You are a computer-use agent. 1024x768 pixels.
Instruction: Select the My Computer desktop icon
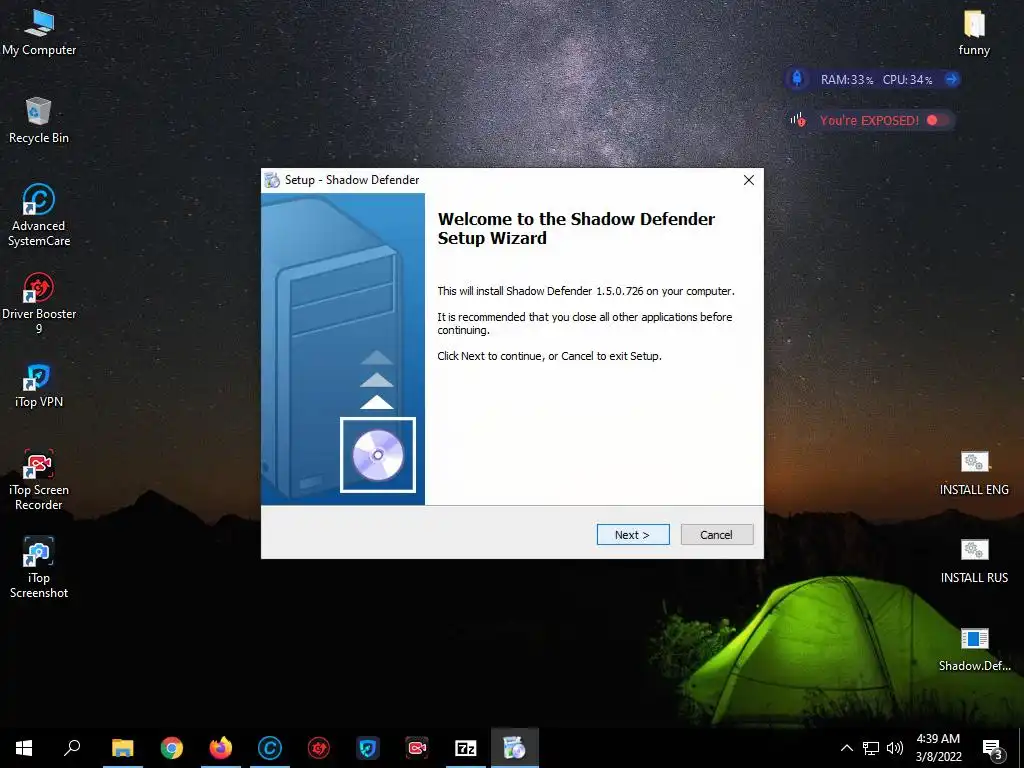pos(39,33)
